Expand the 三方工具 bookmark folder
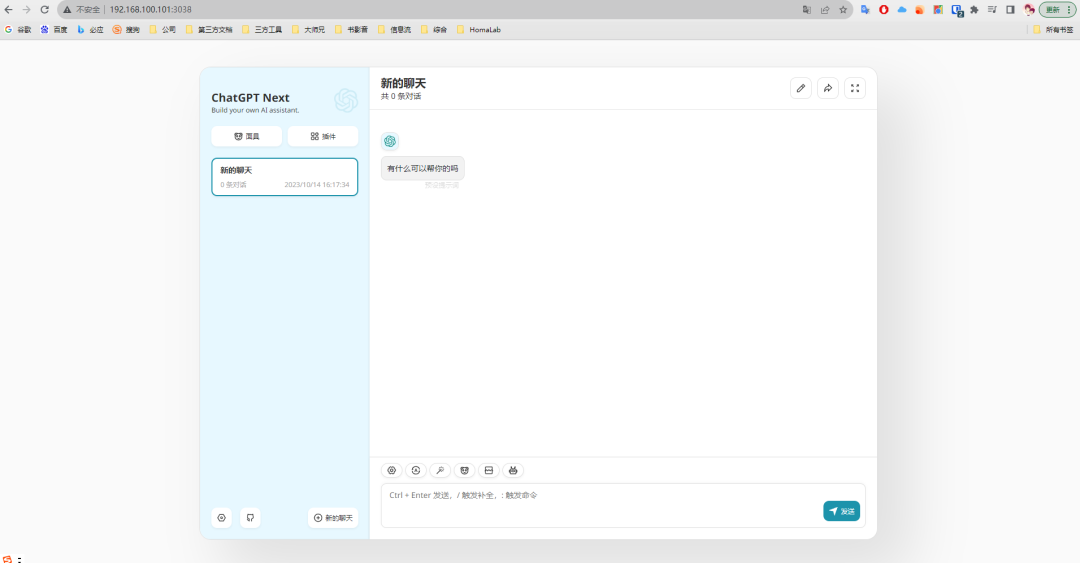The image size is (1080, 563). (x=262, y=30)
